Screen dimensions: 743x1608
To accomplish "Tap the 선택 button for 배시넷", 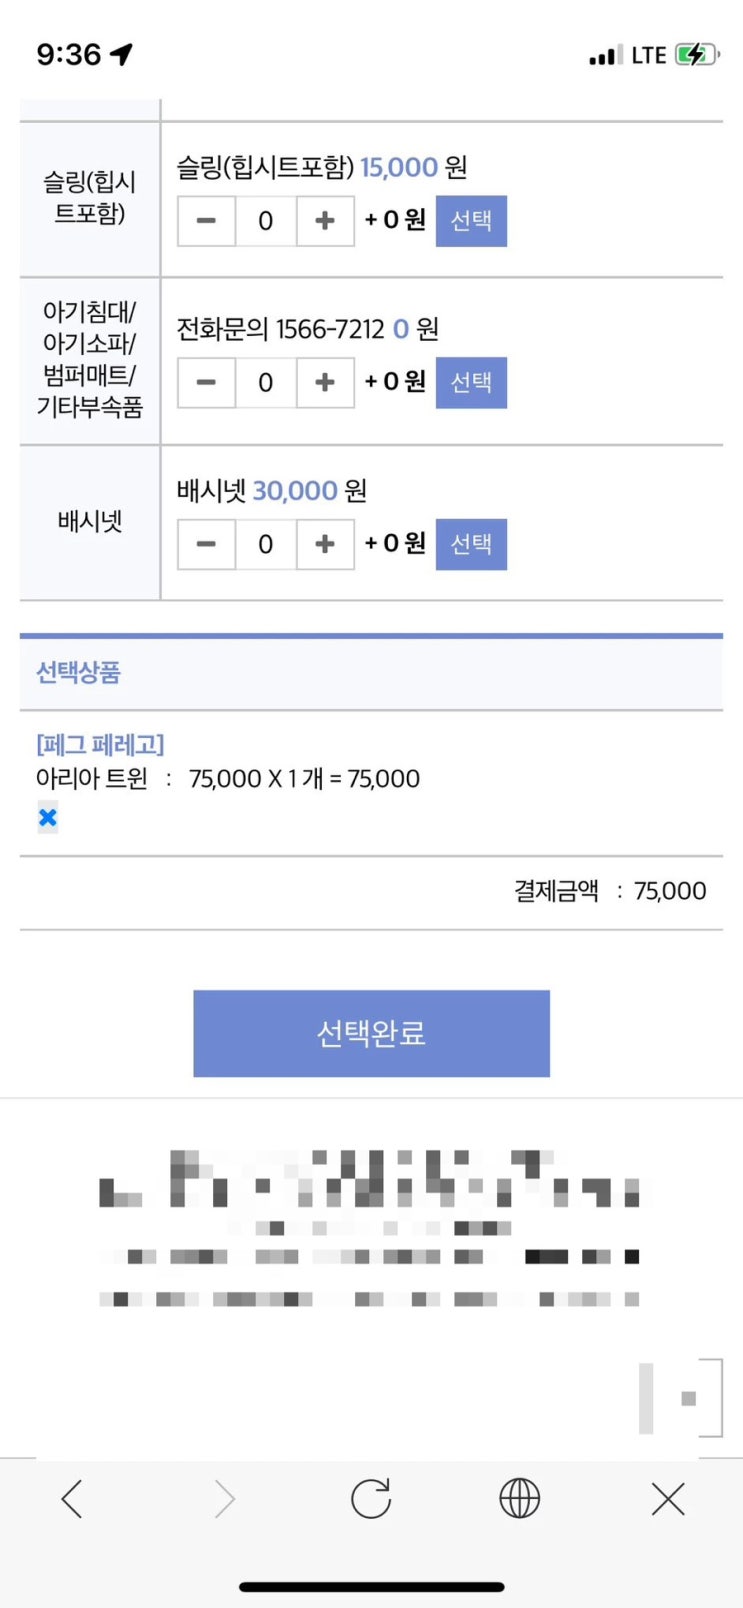I will click(x=471, y=544).
